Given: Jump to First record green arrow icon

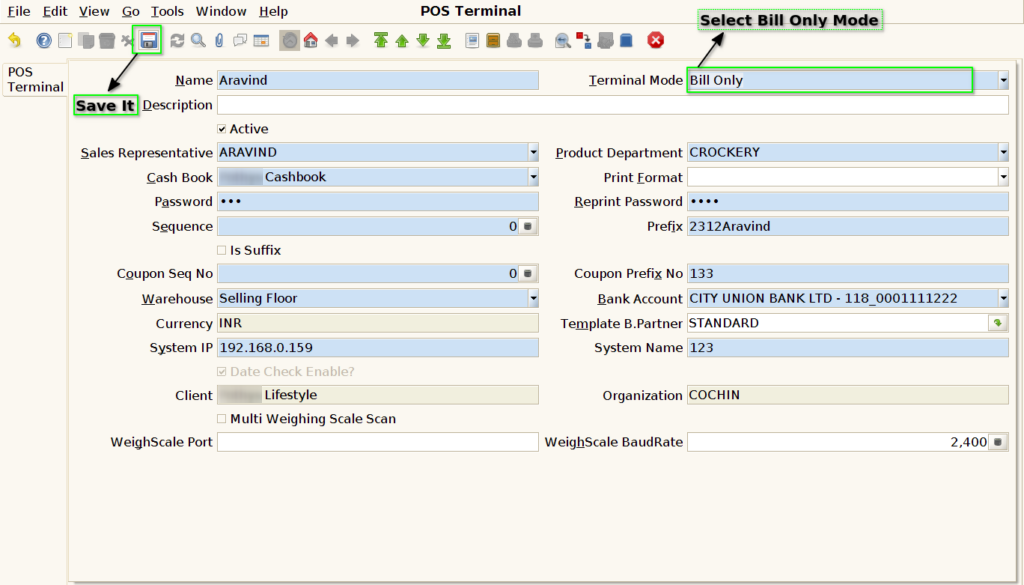Looking at the screenshot, I should pyautogui.click(x=381, y=40).
